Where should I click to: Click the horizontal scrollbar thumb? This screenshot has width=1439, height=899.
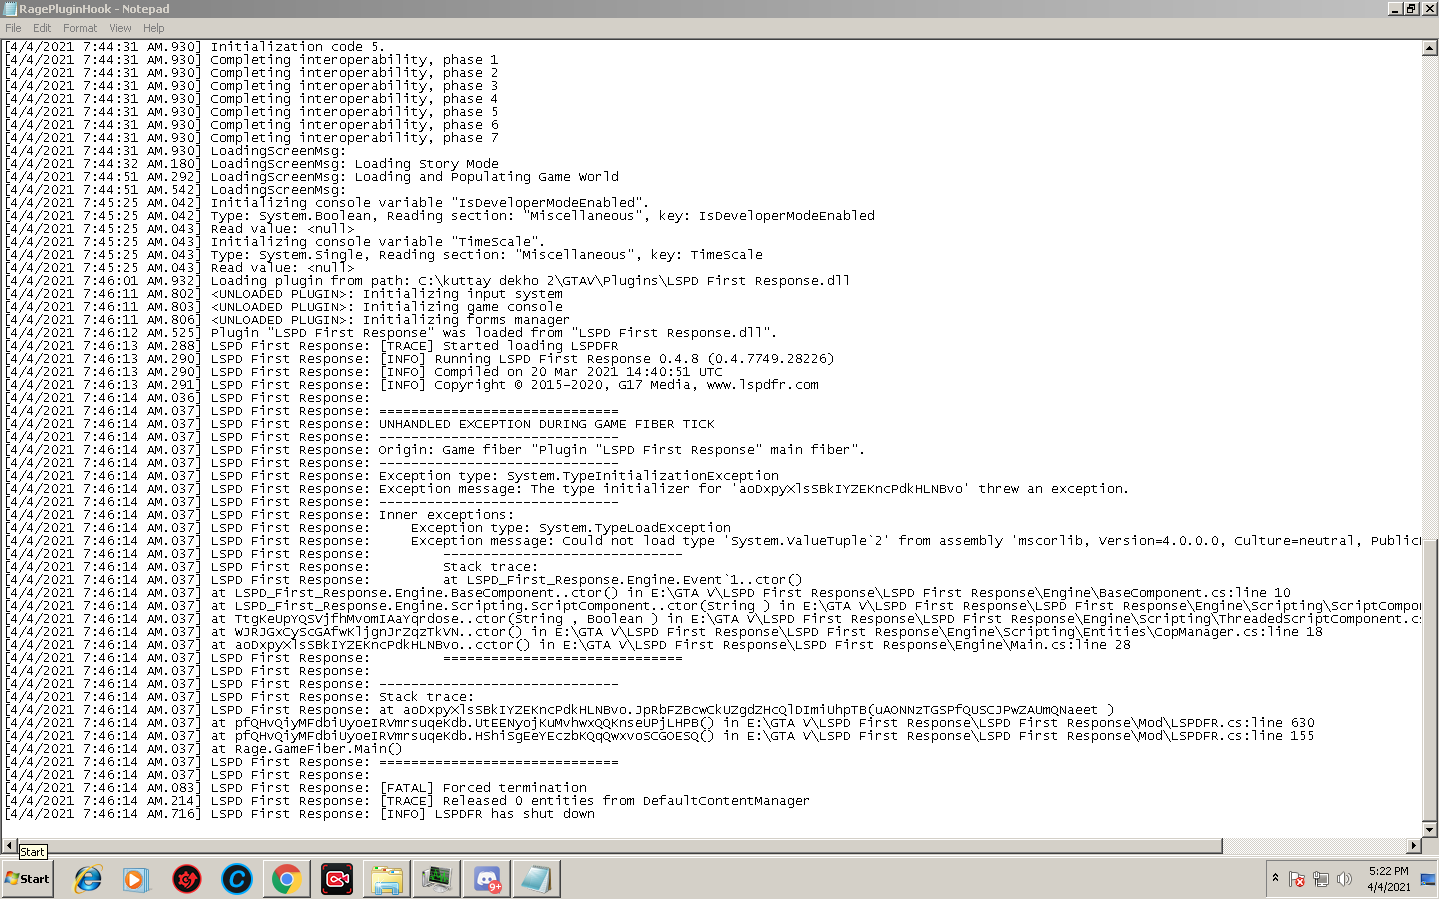[620, 846]
